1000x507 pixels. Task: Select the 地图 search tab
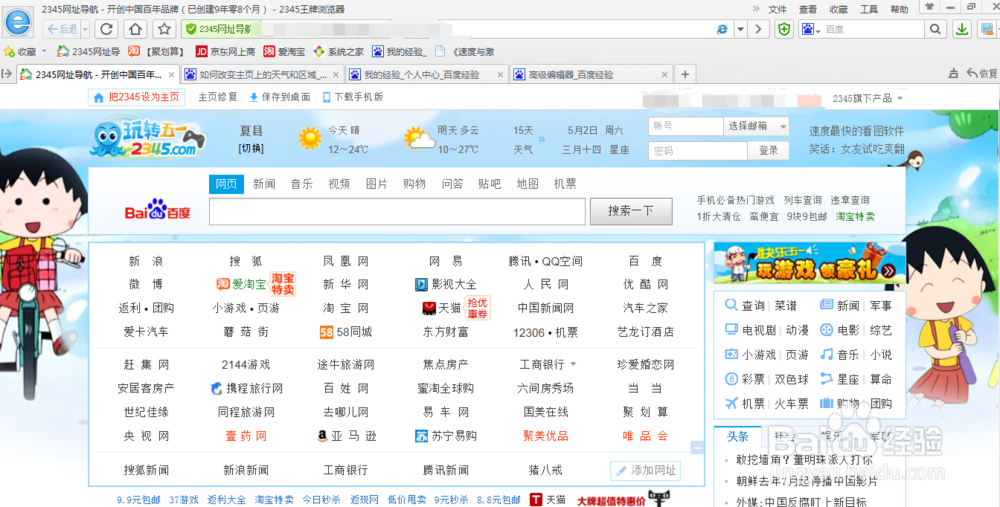pyautogui.click(x=527, y=184)
